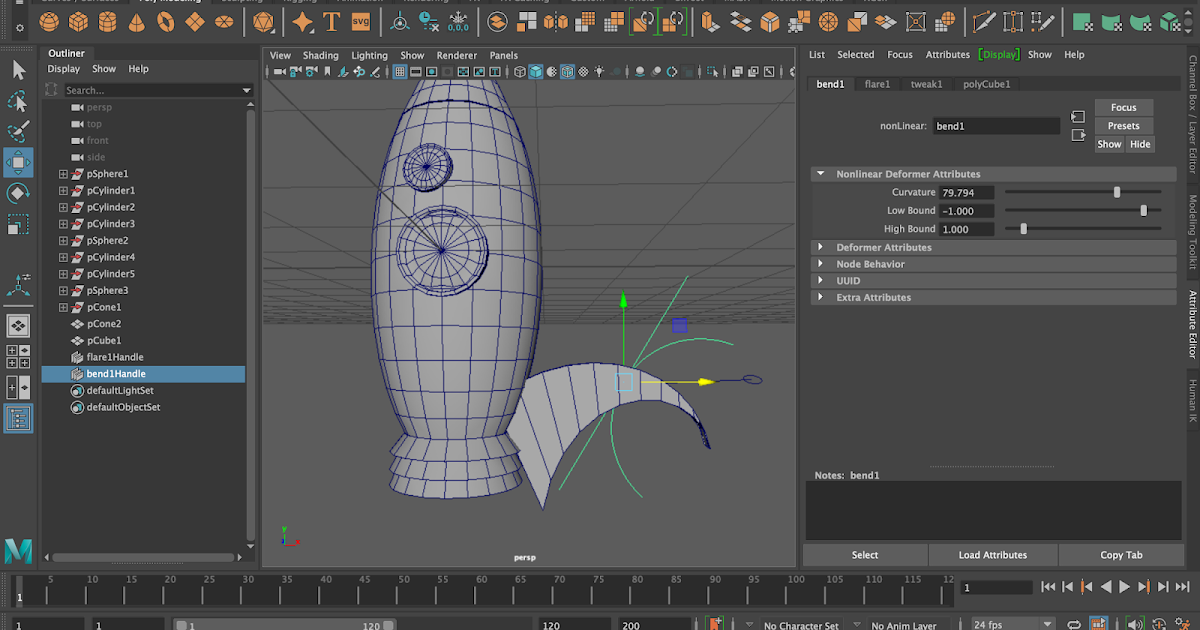
Task: Open the No Character Set dropdown at the bottom
Action: 800,623
